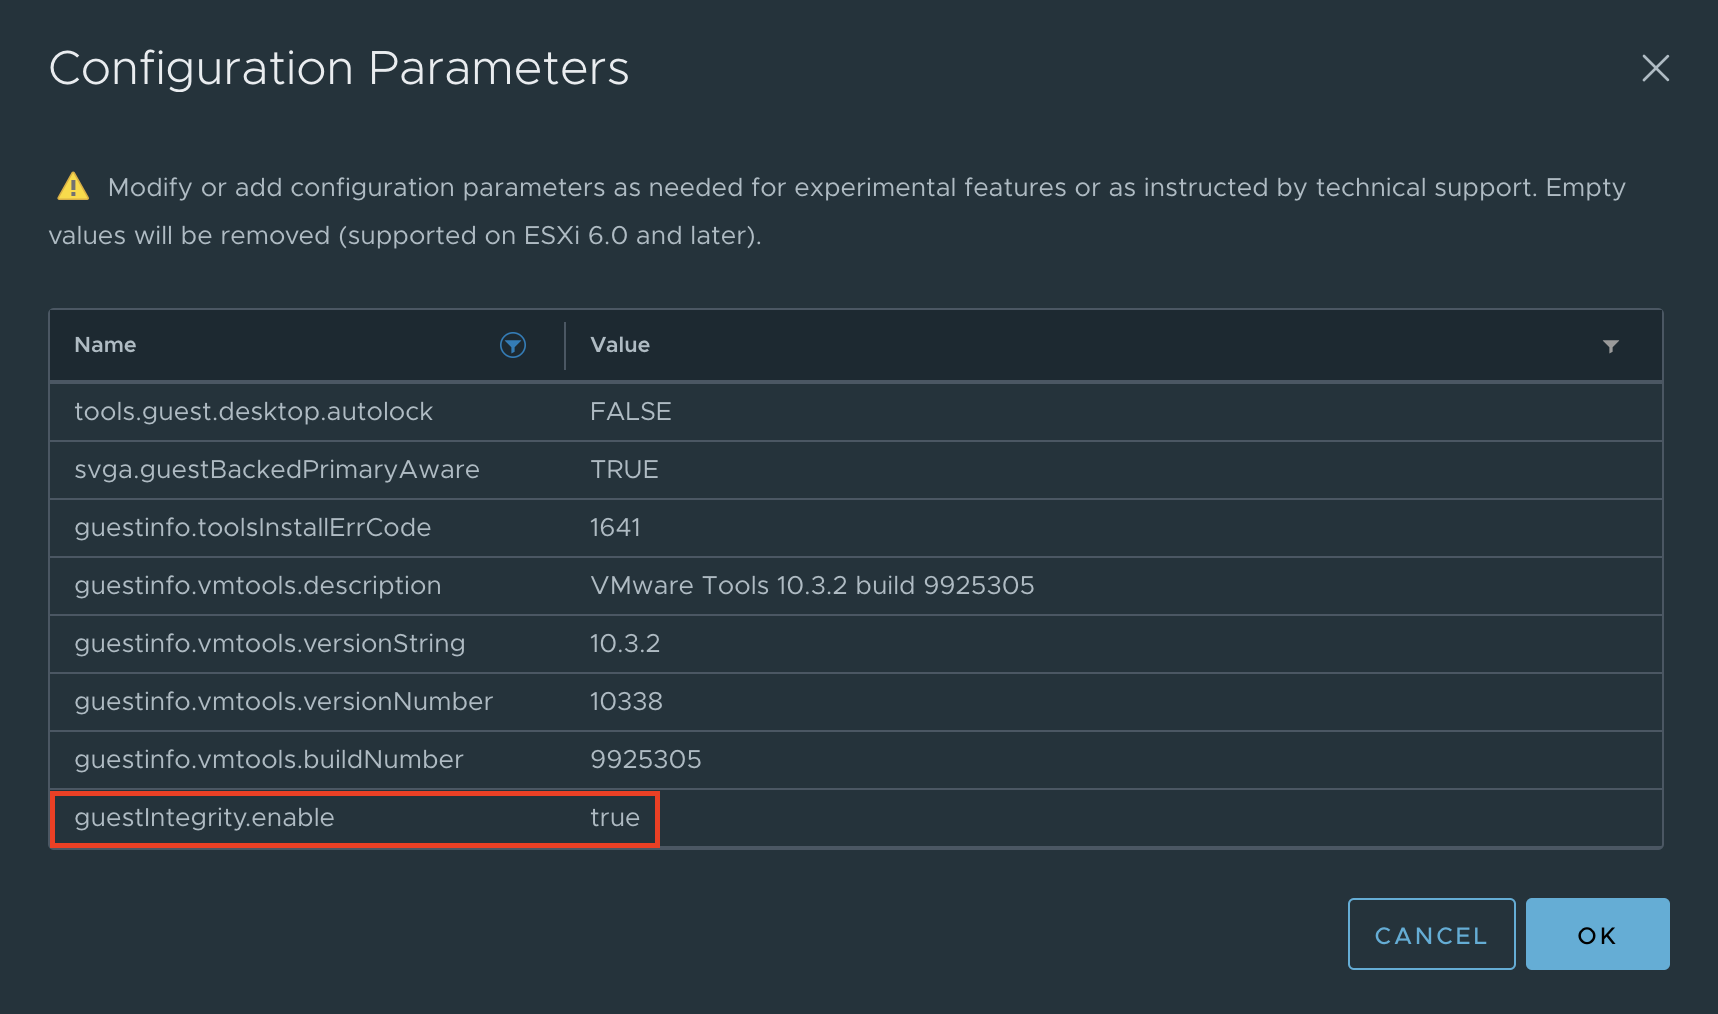1718x1014 pixels.
Task: Select guestinfo.toolsInstallErrCode parameter name
Action: point(252,528)
